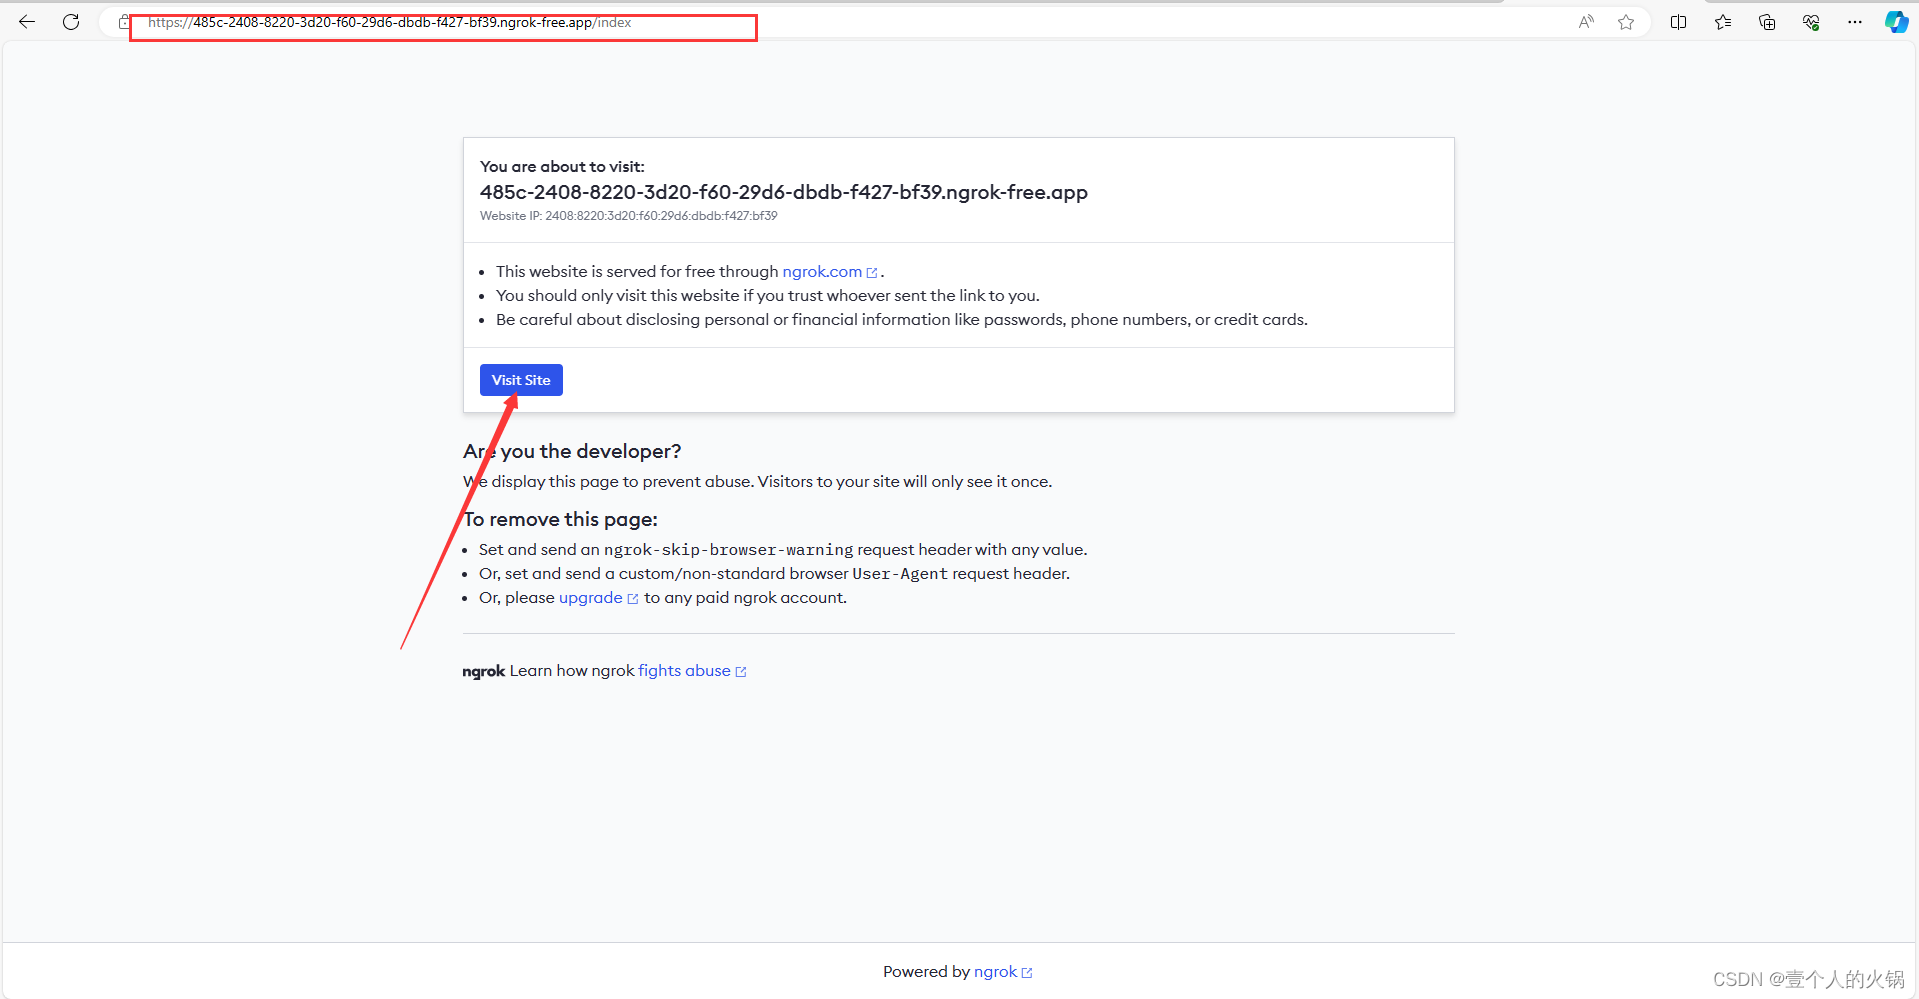Click the ngrok-skip-browser-warning header text
The width and height of the screenshot is (1919, 999).
728,550
